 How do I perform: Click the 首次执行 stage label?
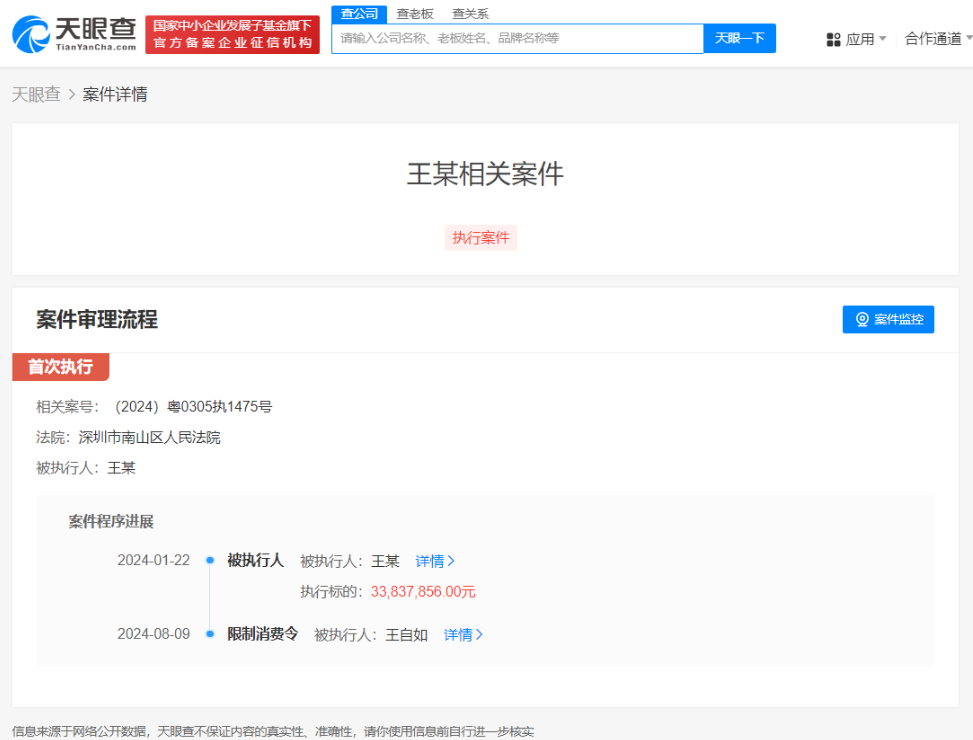click(61, 367)
